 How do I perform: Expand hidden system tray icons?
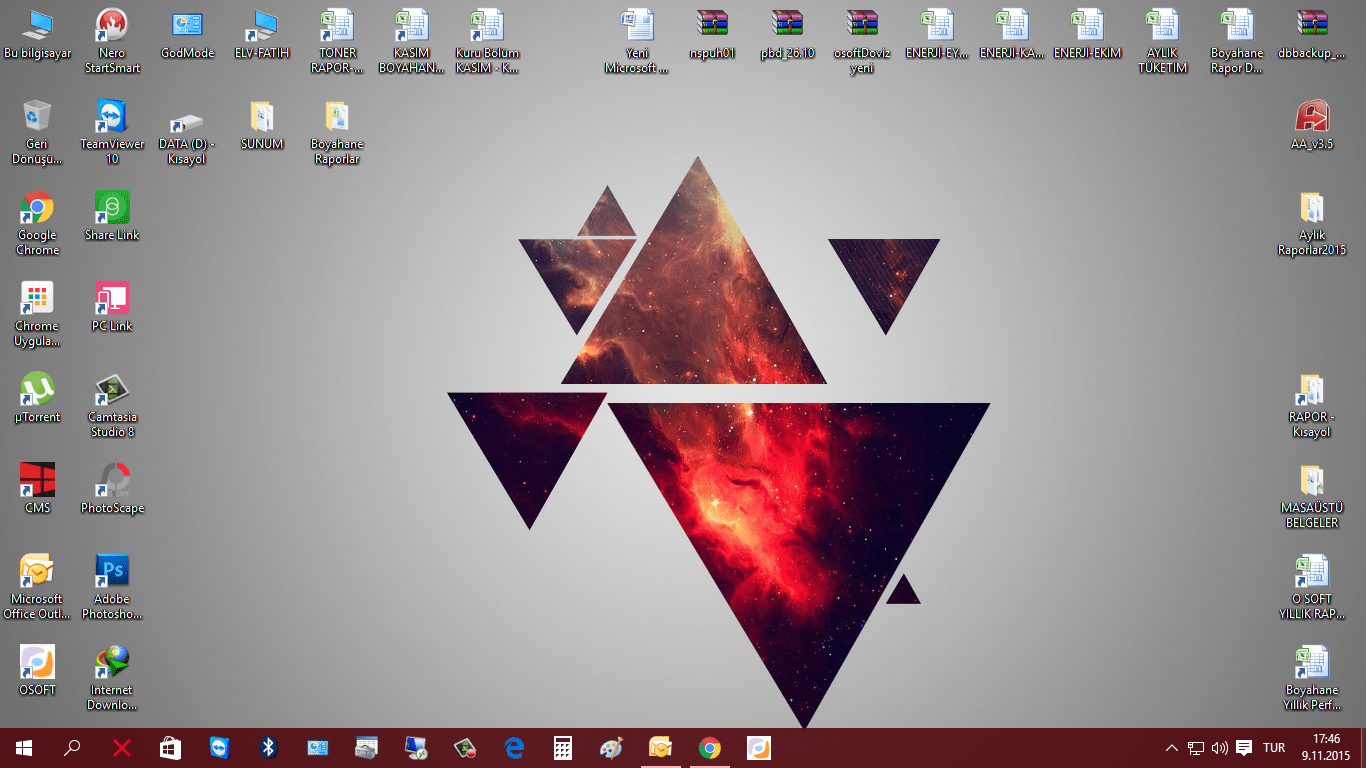point(1172,748)
